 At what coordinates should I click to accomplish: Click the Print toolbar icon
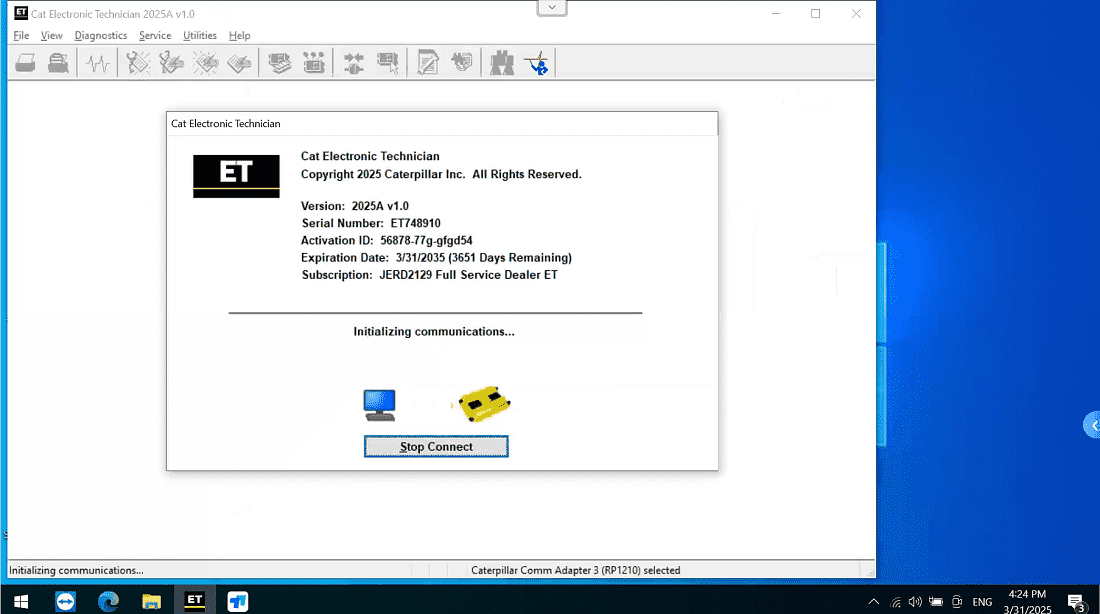coord(27,64)
